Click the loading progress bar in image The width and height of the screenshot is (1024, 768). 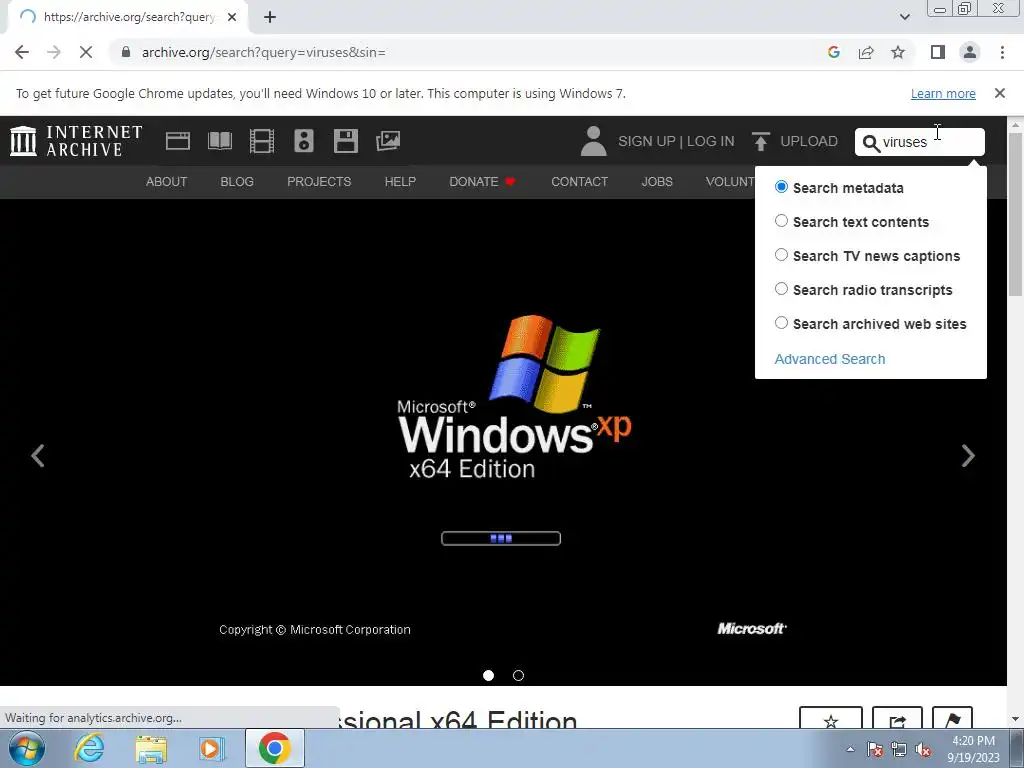tap(501, 538)
